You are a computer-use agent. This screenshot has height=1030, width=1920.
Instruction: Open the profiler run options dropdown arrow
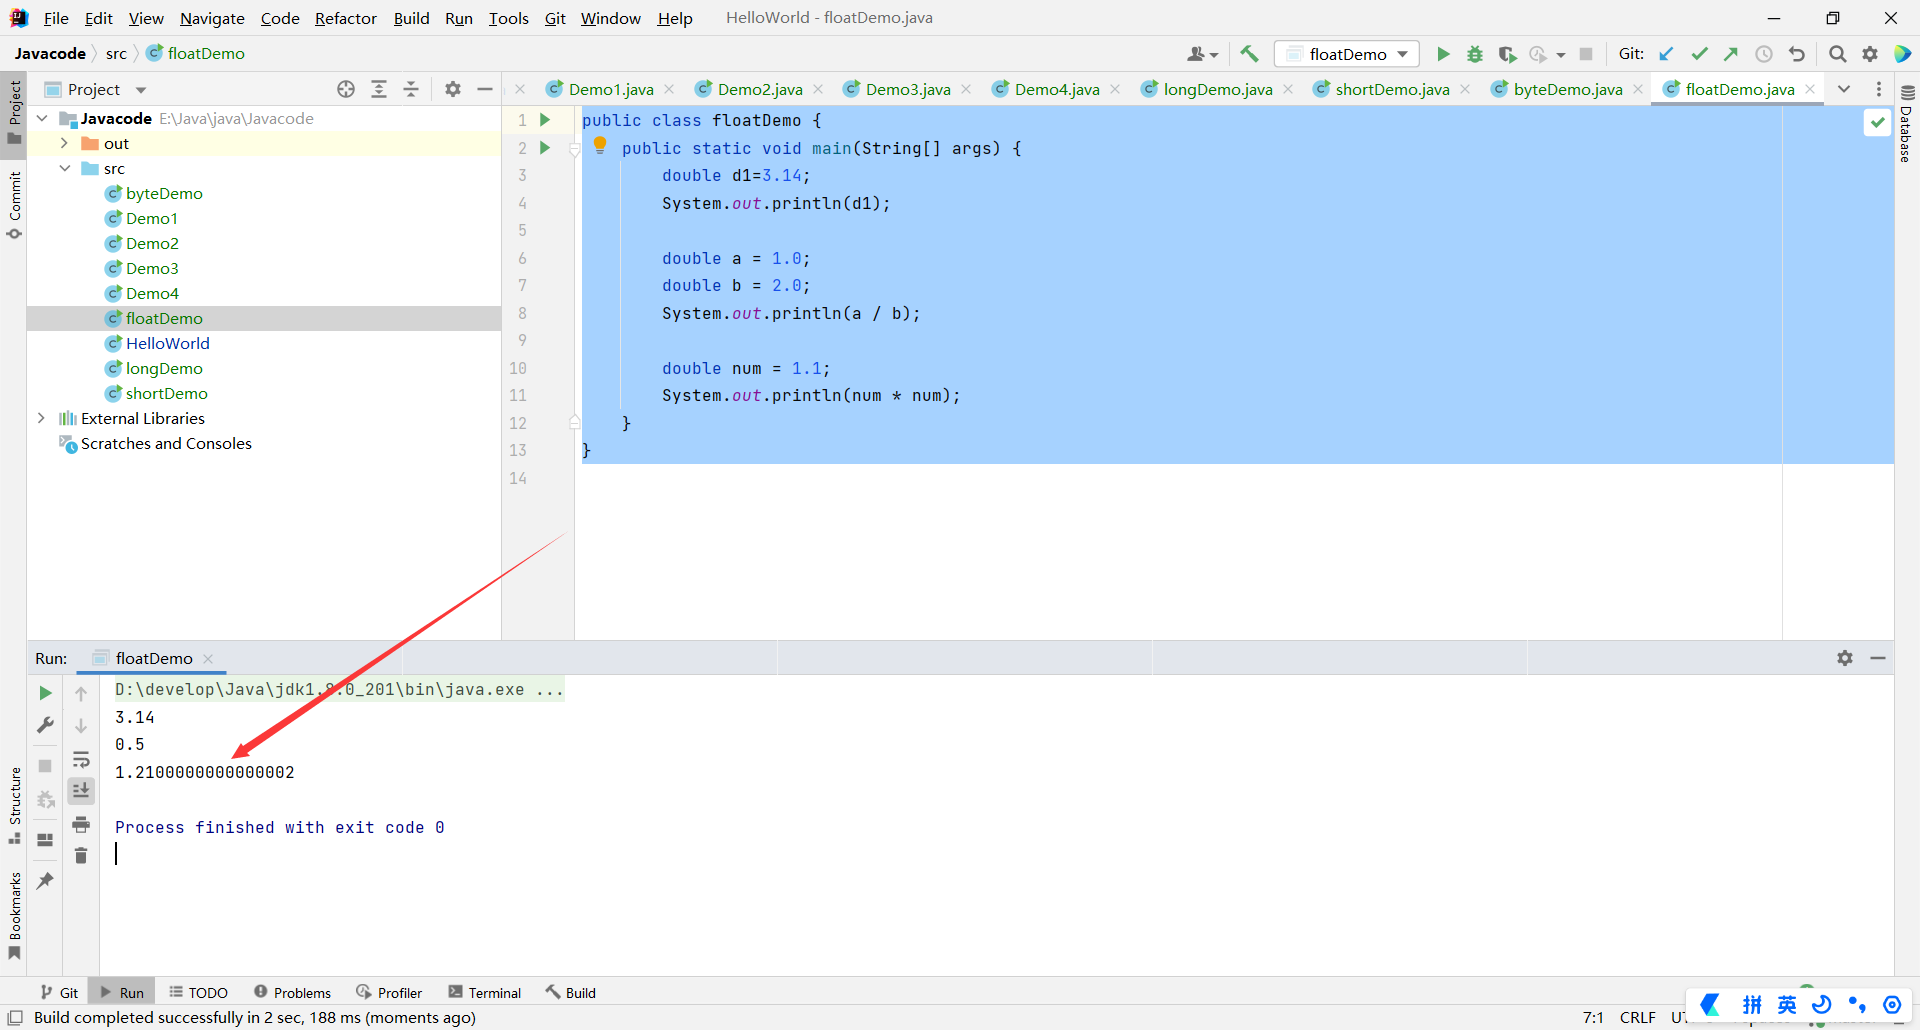tap(1561, 55)
